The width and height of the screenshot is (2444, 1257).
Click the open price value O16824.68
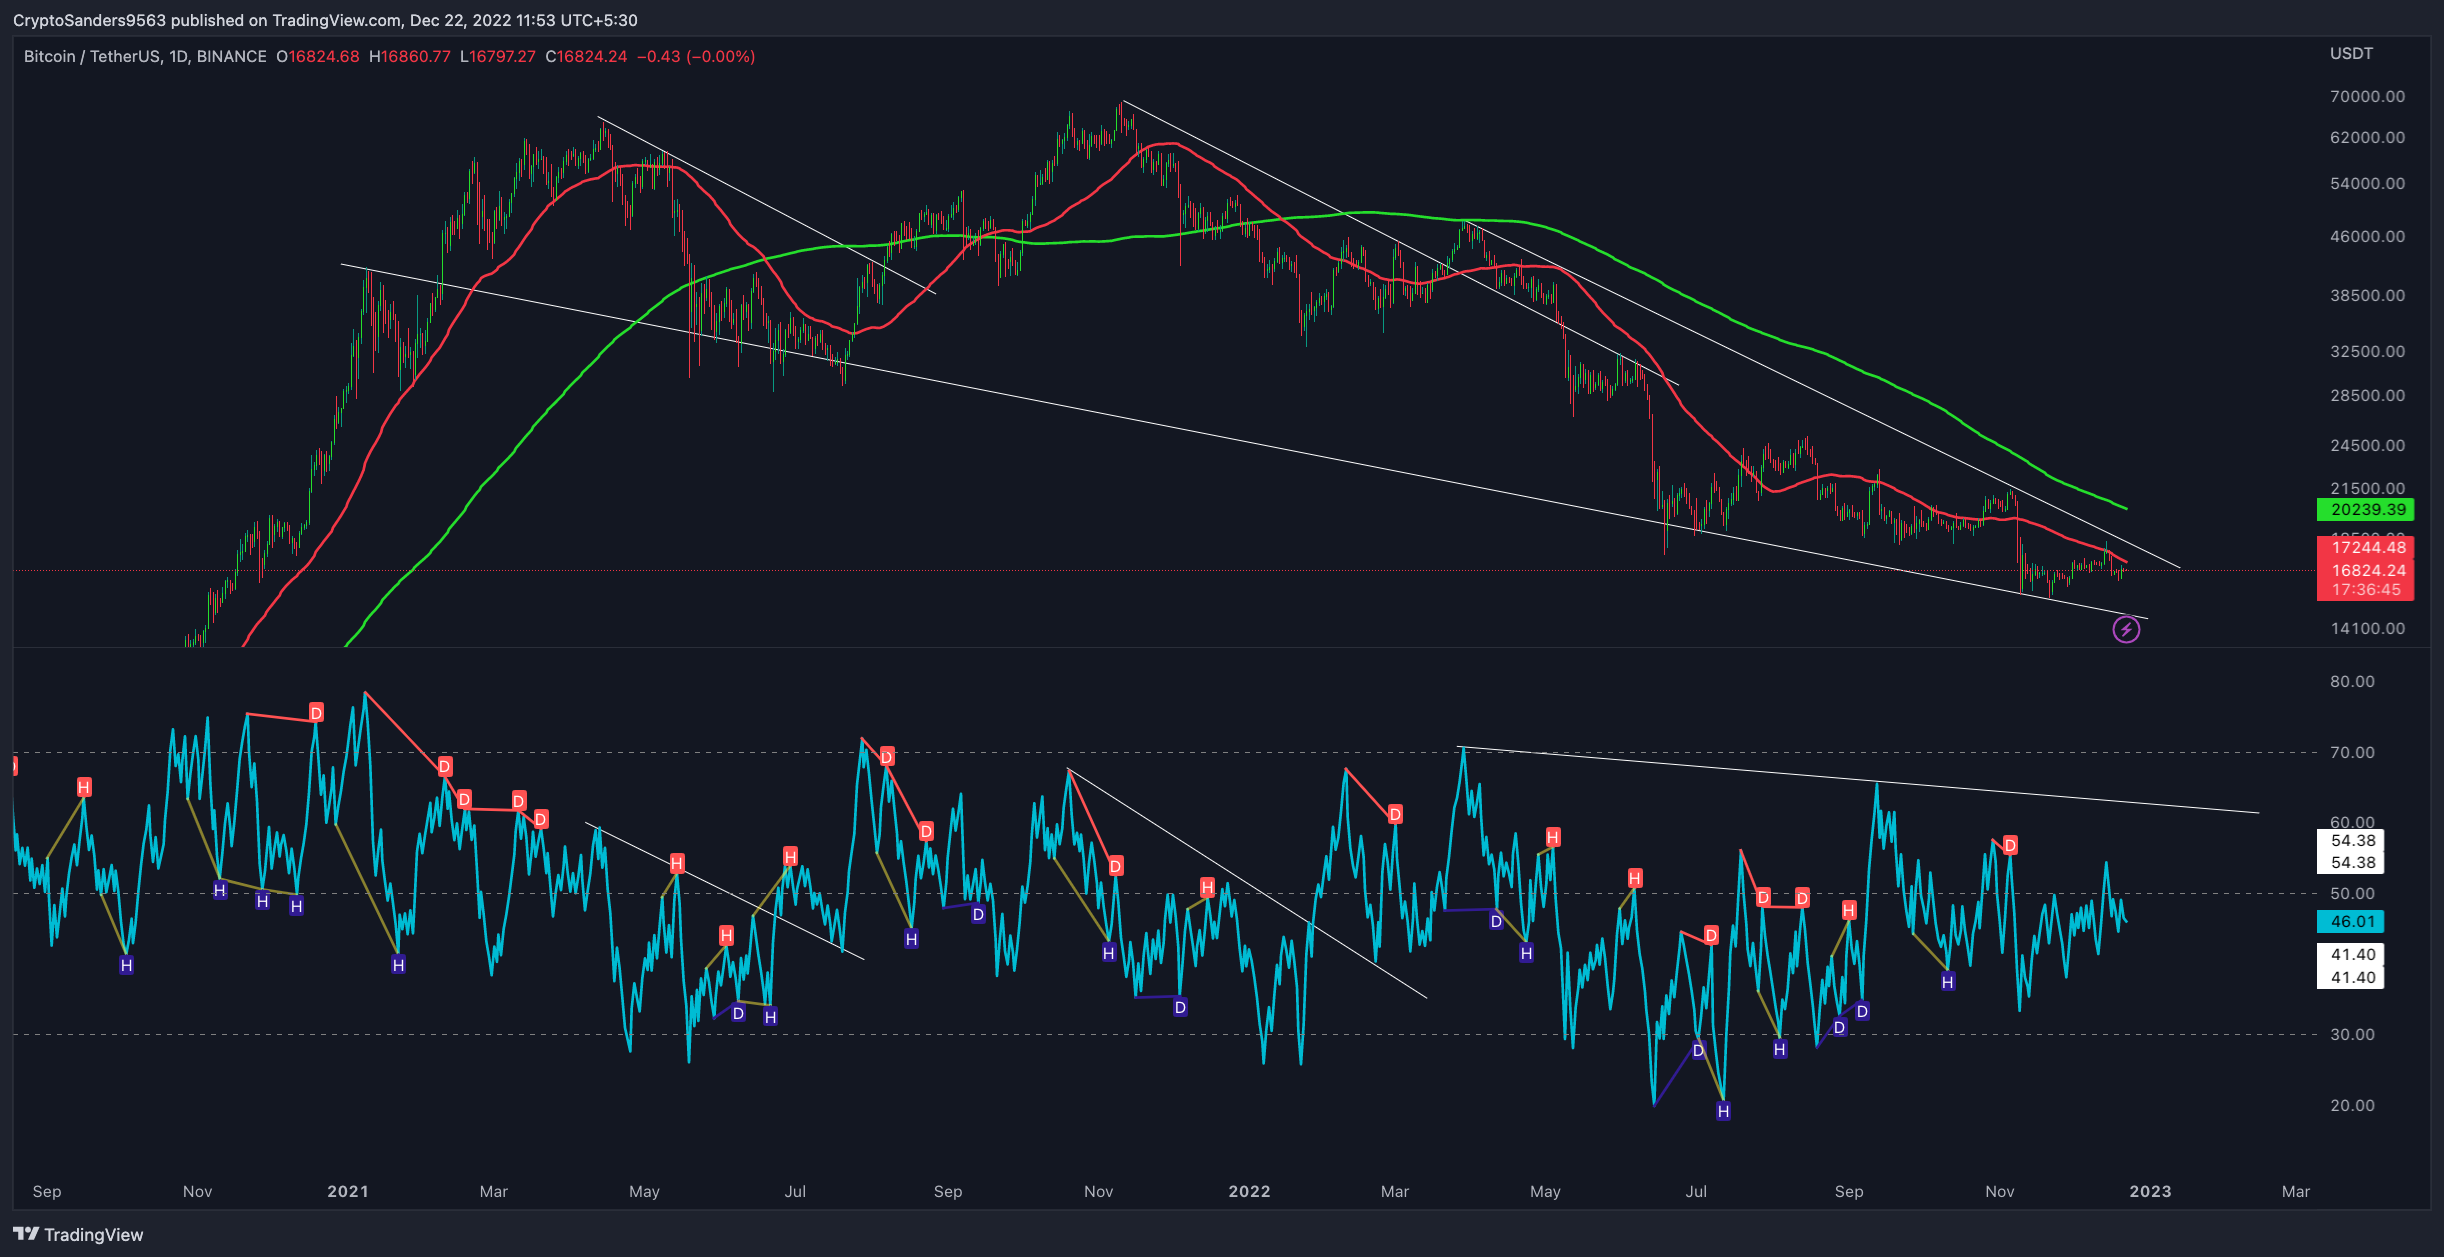point(317,56)
